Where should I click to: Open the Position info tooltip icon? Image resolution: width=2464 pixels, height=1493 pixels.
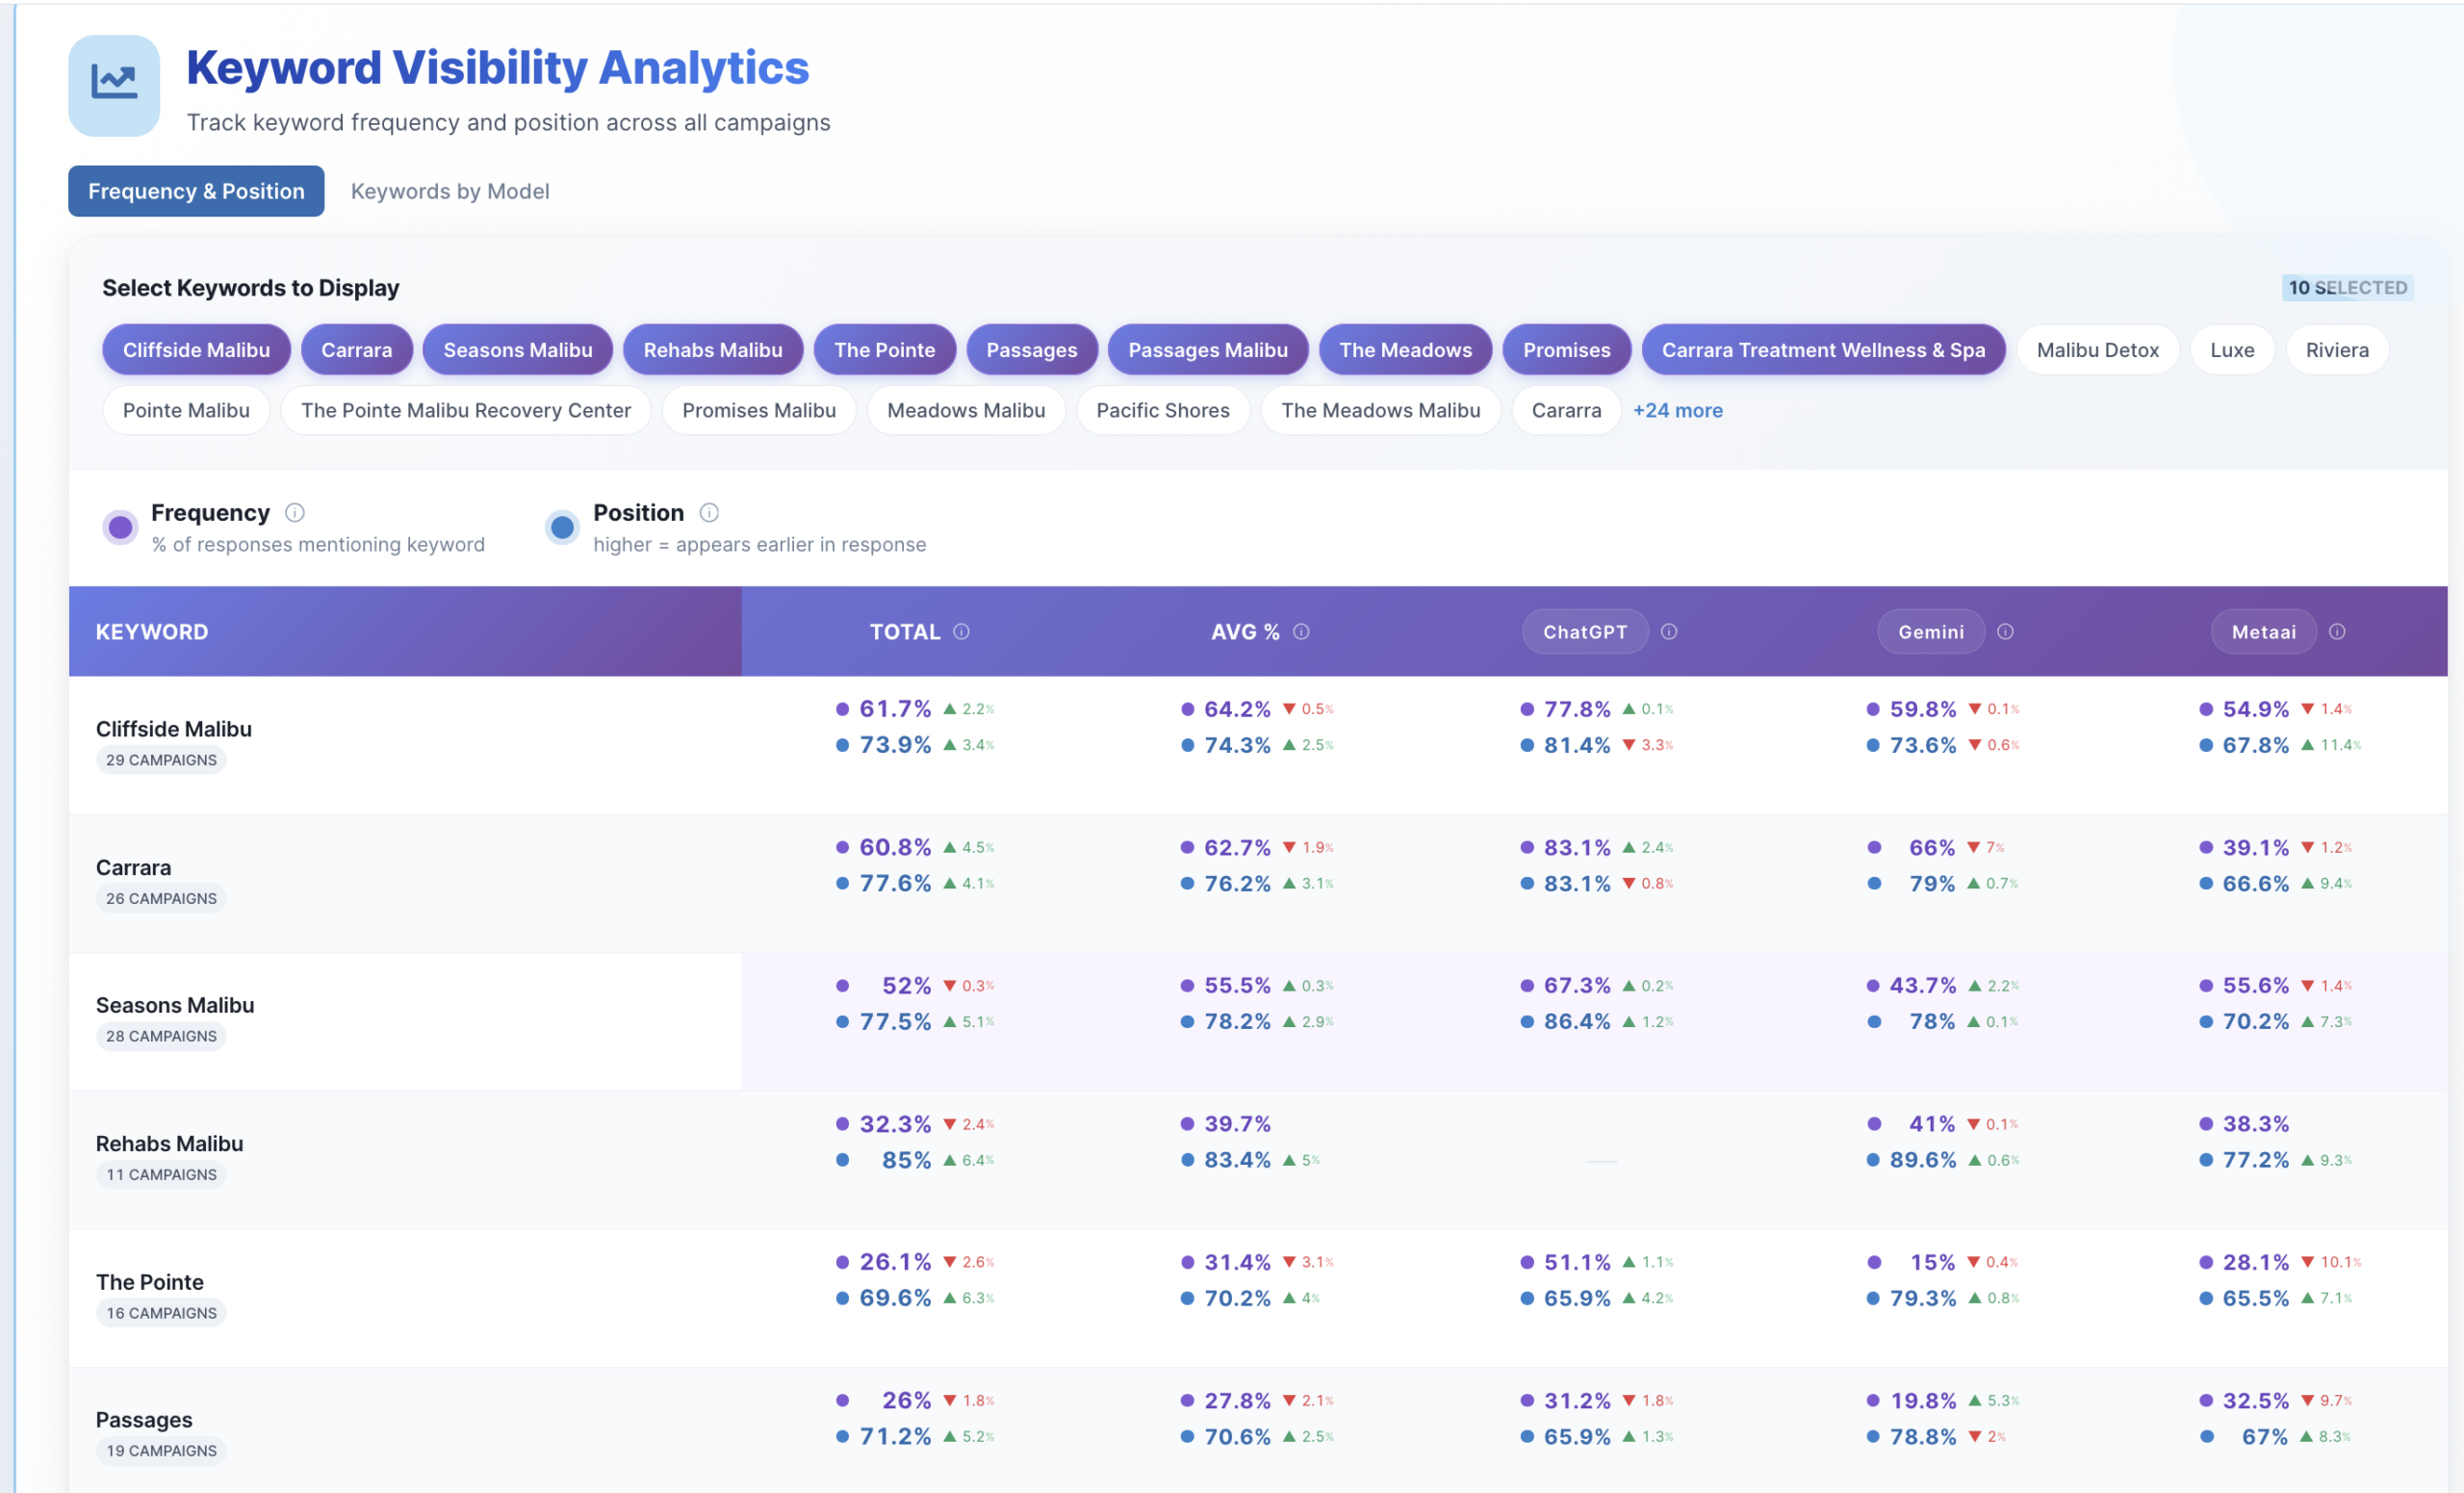coord(709,513)
